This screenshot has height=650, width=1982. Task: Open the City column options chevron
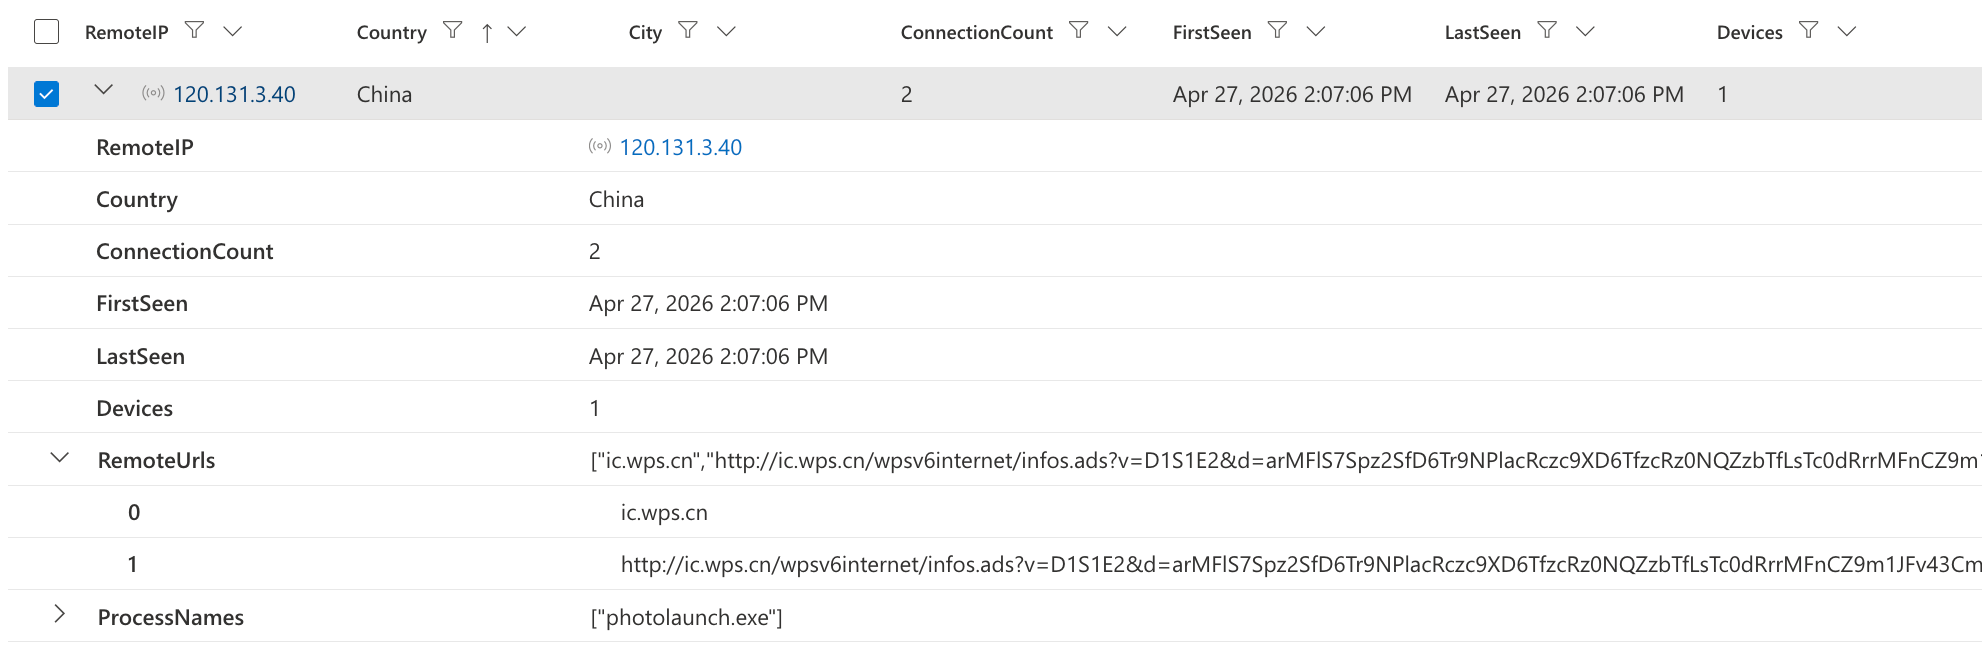[x=727, y=31]
